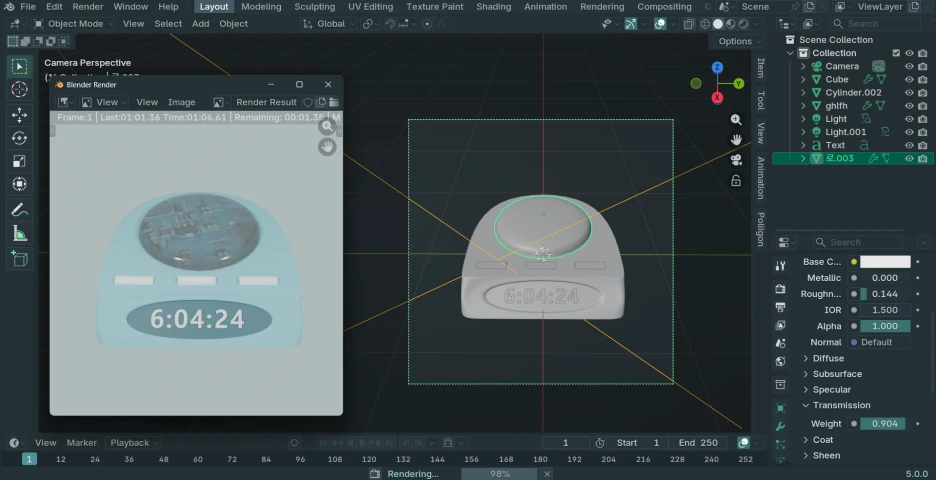
Task: Toggle eye icon for ghlfh object
Action: [x=909, y=106]
